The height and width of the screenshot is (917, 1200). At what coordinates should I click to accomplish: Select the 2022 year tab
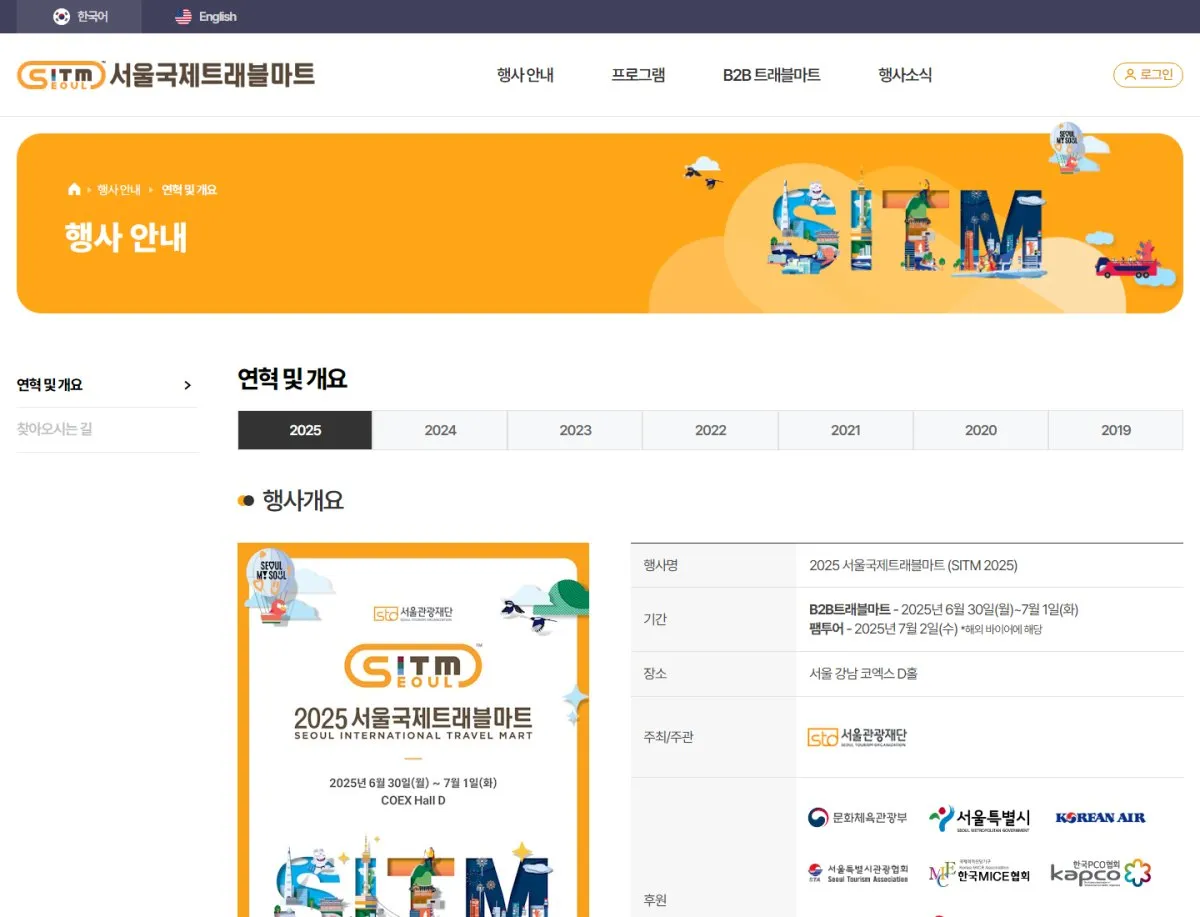[710, 430]
